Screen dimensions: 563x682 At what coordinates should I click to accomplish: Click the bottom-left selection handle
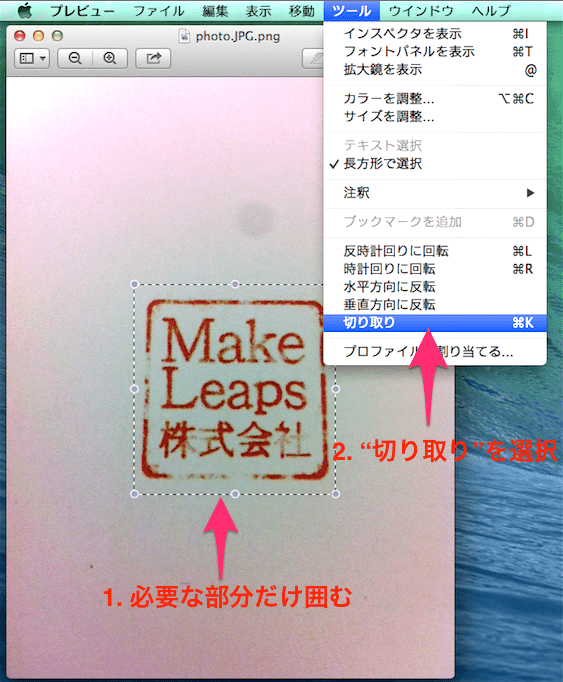pos(134,494)
